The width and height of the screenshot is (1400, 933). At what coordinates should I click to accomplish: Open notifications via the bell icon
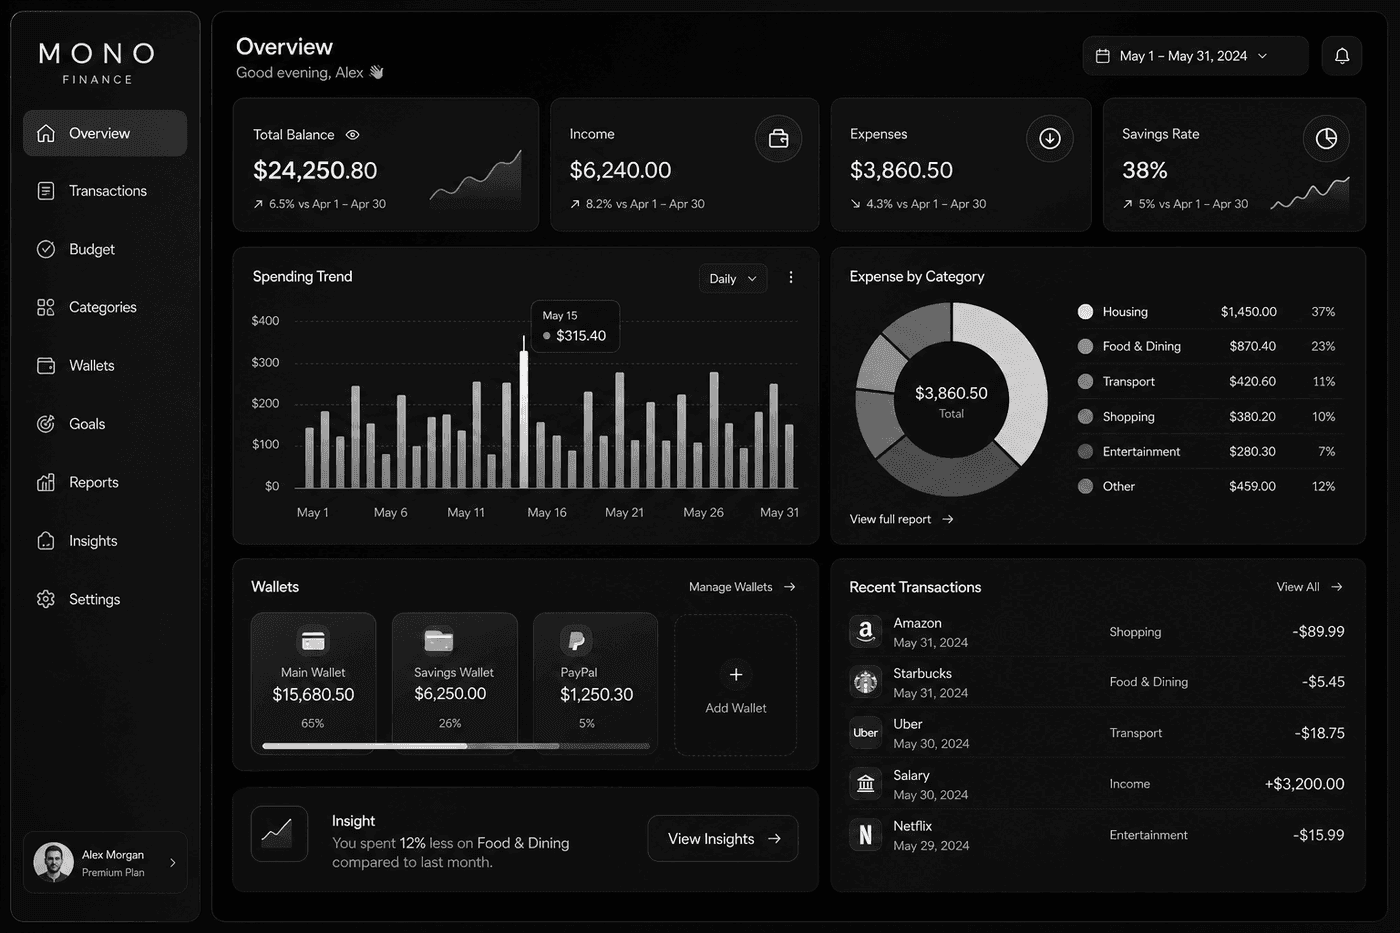pos(1342,56)
